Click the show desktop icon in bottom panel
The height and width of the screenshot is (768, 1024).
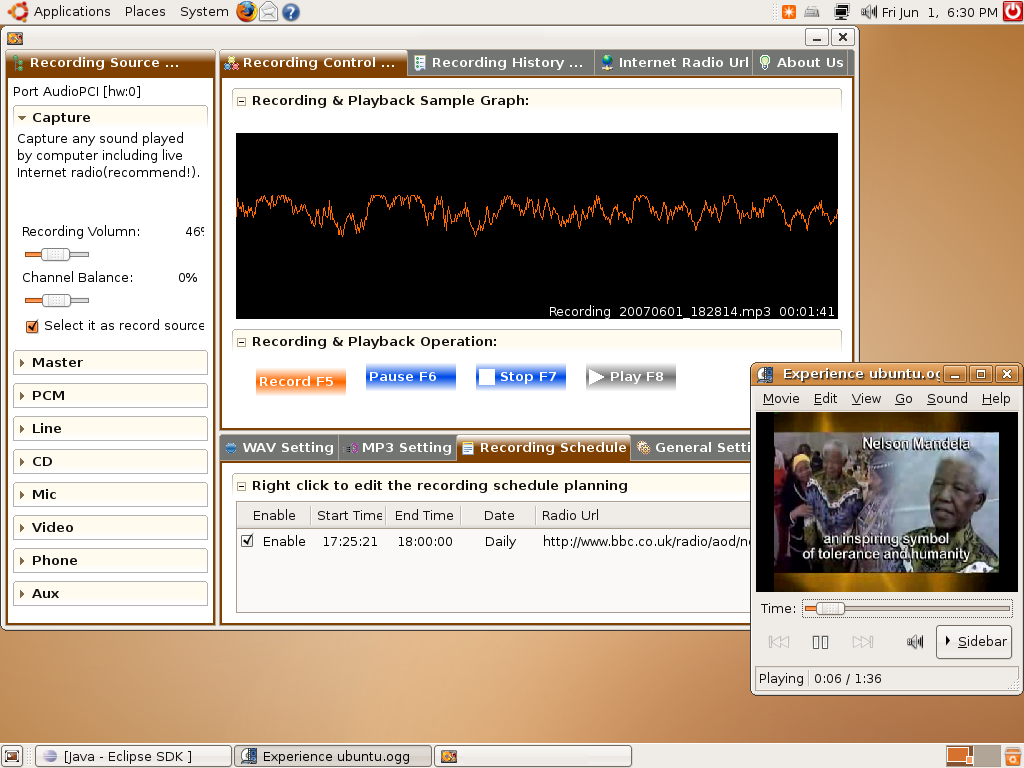(13, 756)
